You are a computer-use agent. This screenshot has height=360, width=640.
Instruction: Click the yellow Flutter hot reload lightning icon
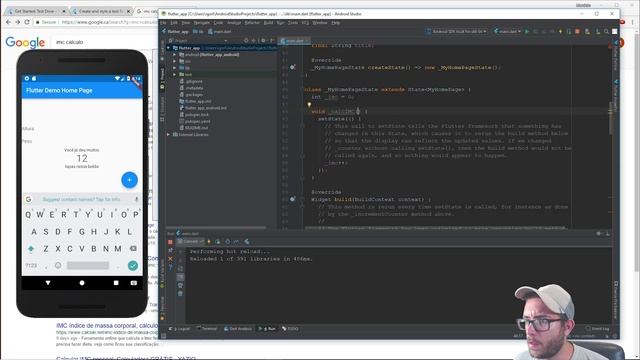click(560, 31)
